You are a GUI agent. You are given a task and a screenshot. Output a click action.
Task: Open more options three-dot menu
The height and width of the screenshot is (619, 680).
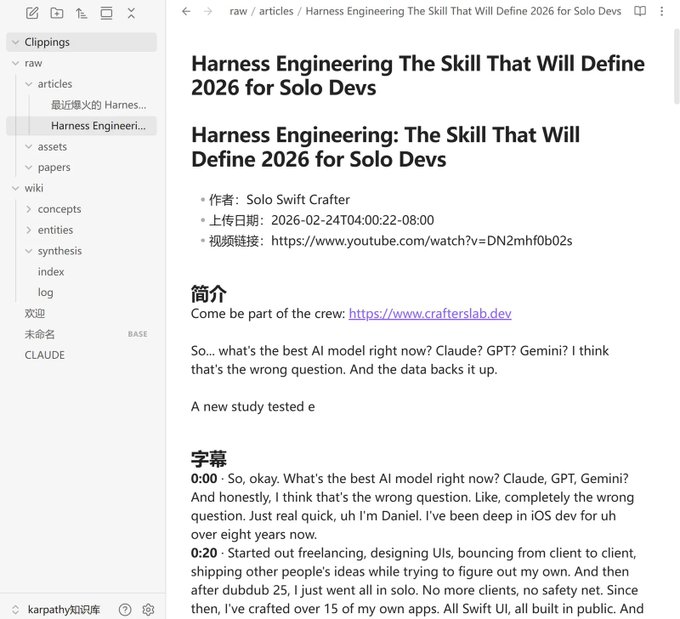[x=662, y=11]
